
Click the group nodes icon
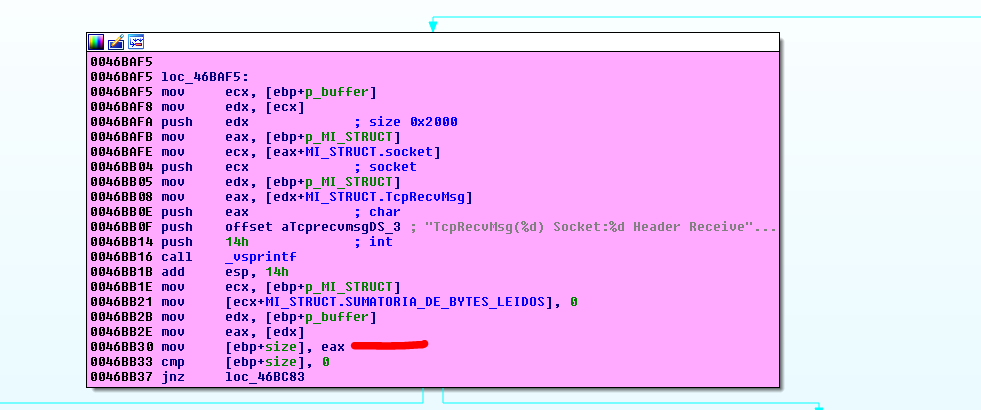(x=135, y=42)
